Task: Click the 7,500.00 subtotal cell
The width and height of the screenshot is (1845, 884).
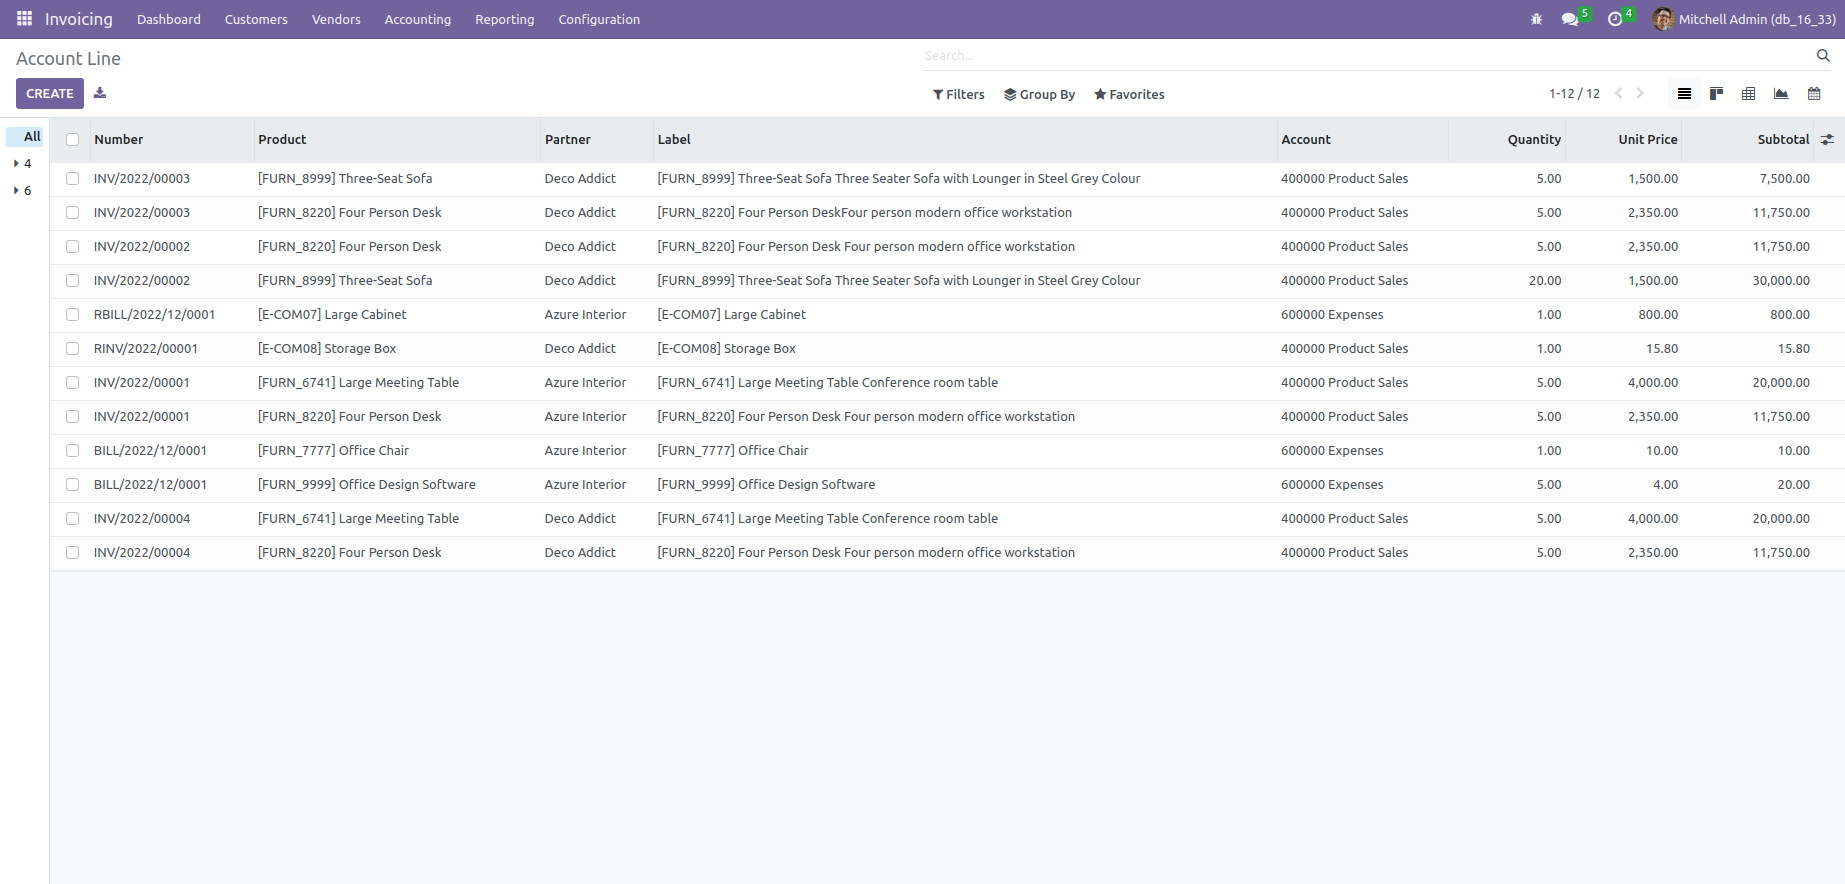Action: click(x=1785, y=179)
